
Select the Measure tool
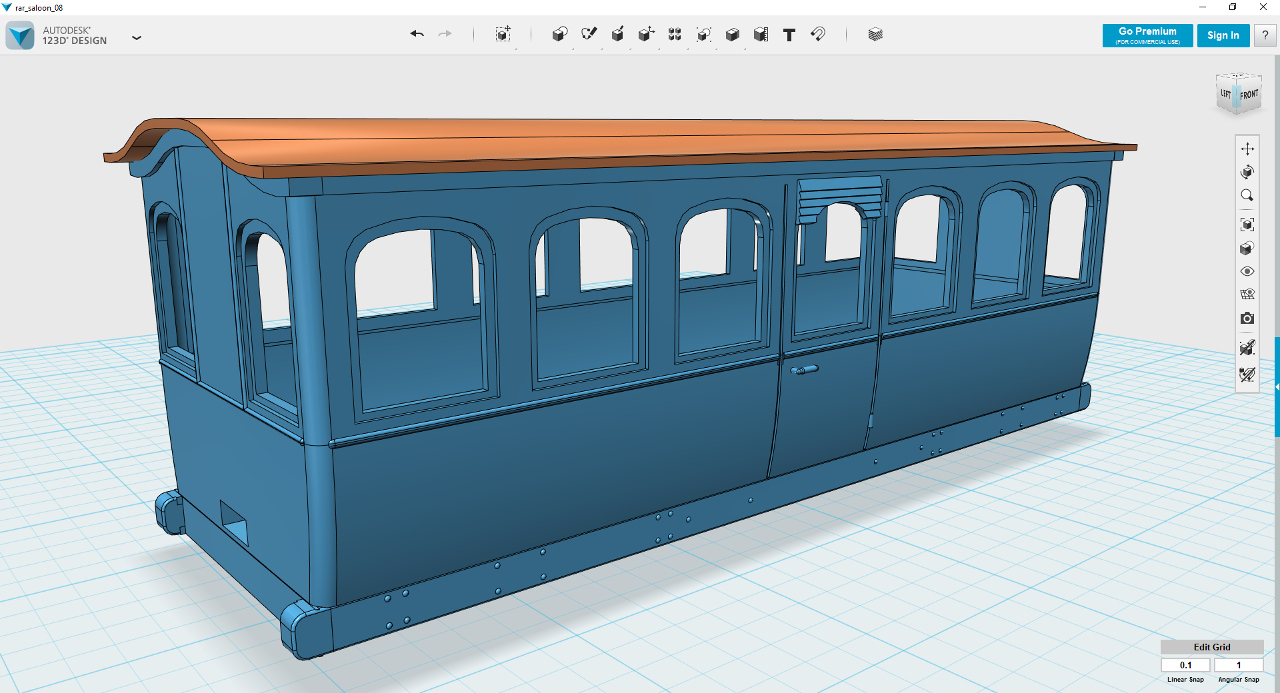click(761, 34)
